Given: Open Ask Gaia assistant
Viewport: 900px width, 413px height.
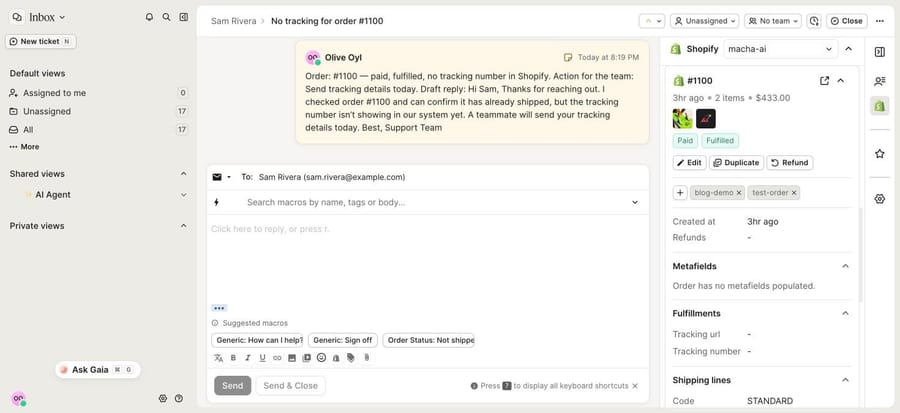Looking at the screenshot, I should pos(98,370).
